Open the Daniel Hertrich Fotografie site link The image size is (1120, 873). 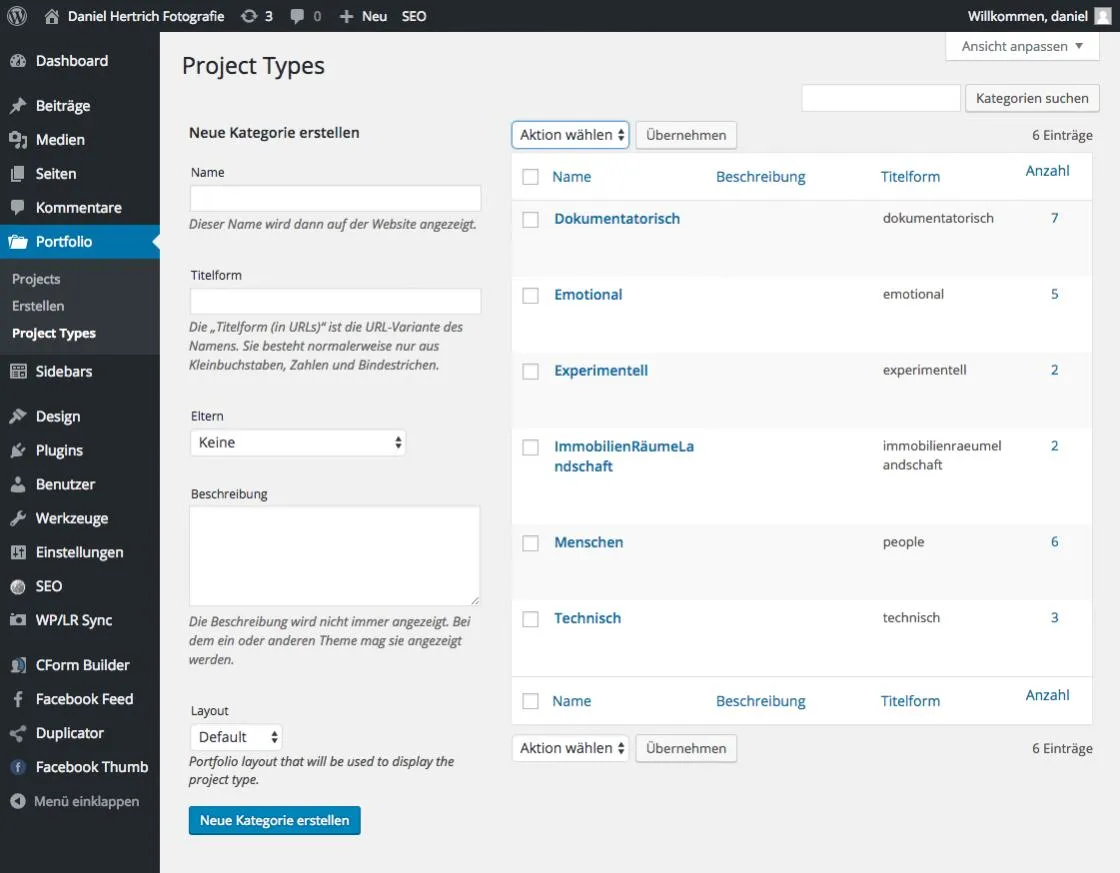(x=146, y=16)
